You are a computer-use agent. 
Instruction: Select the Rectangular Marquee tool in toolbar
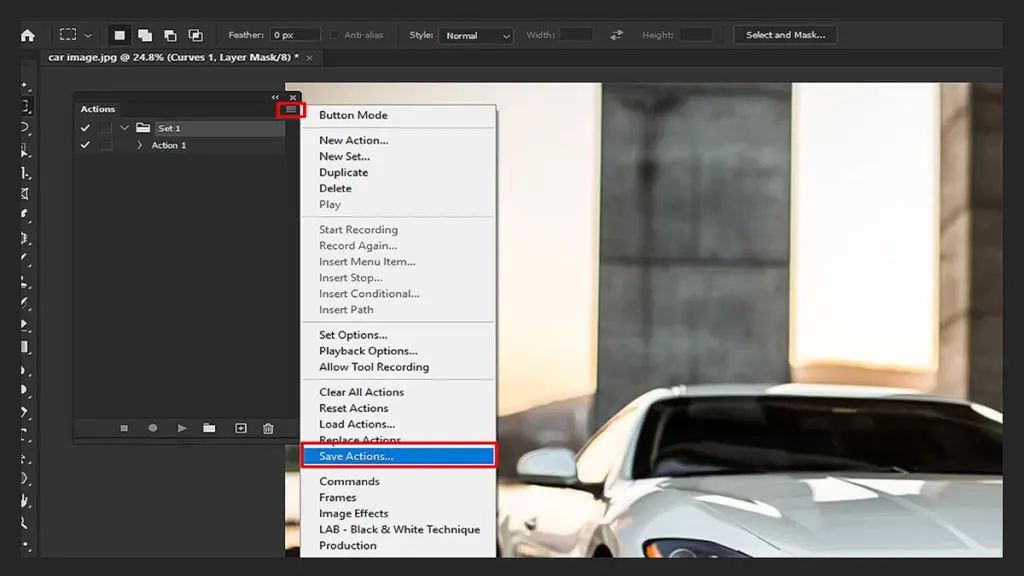click(x=25, y=106)
